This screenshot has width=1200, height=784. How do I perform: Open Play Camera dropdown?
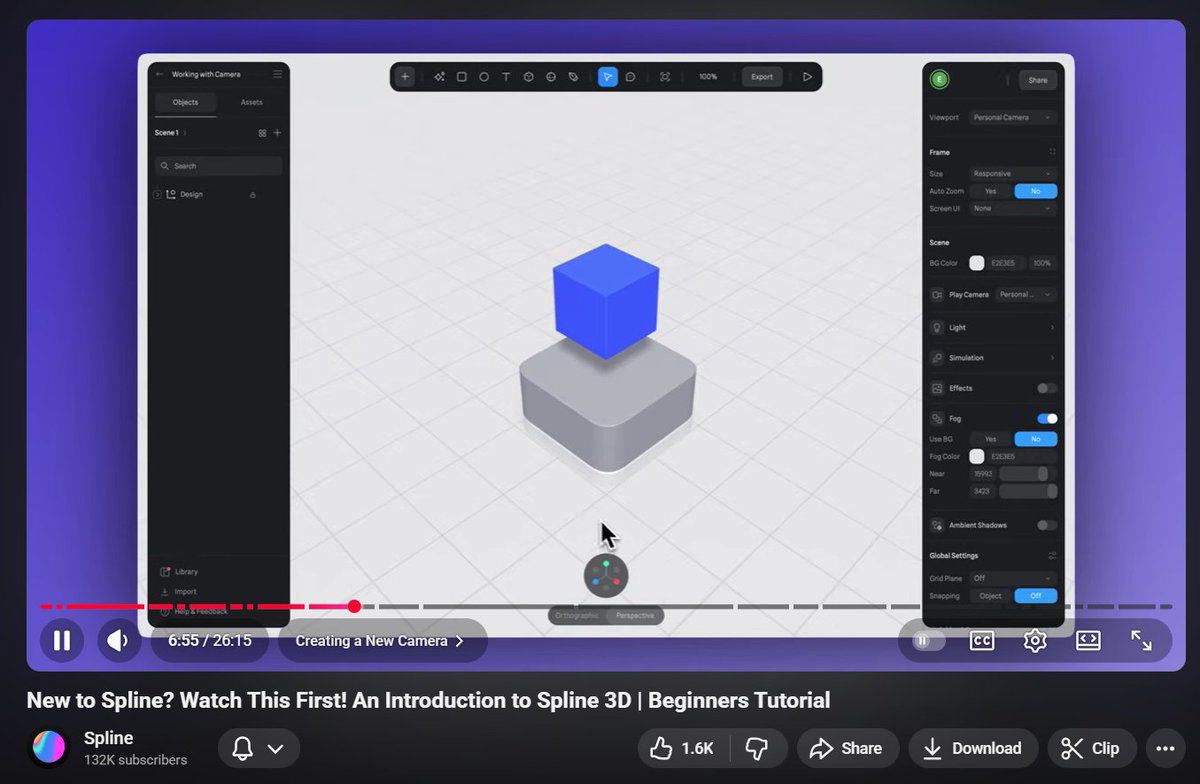pyautogui.click(x=1027, y=294)
